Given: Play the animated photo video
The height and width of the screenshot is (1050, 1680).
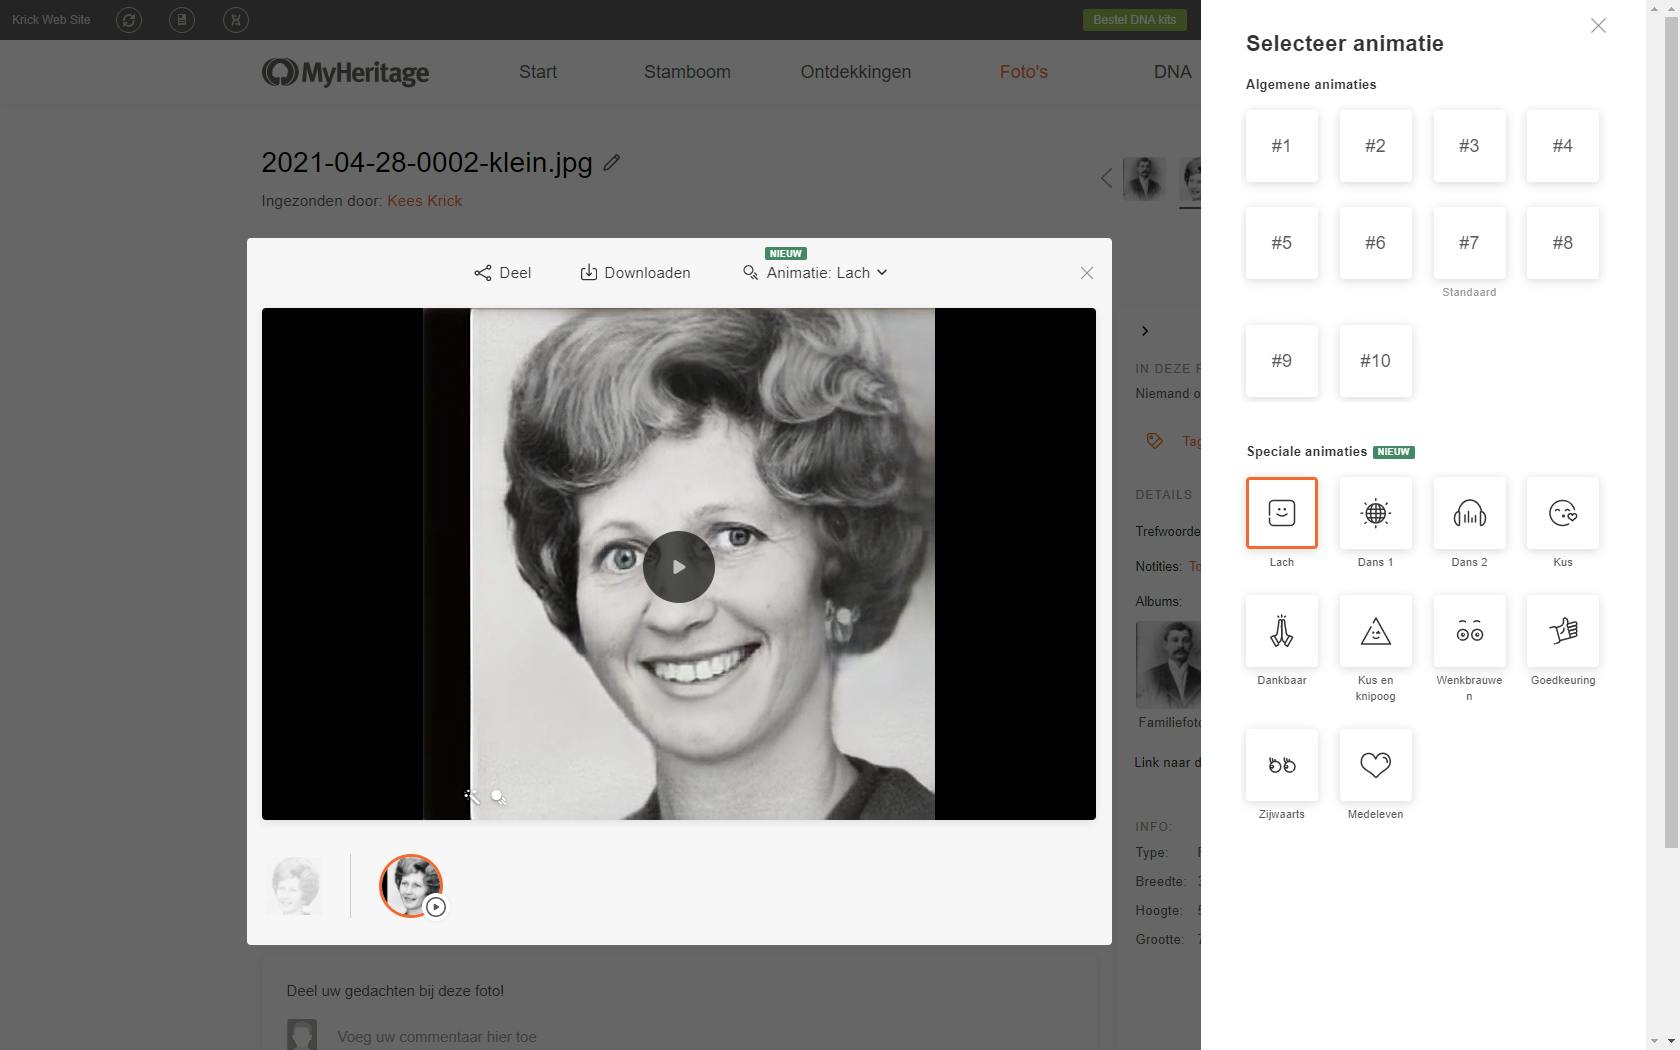Looking at the screenshot, I should [x=679, y=567].
